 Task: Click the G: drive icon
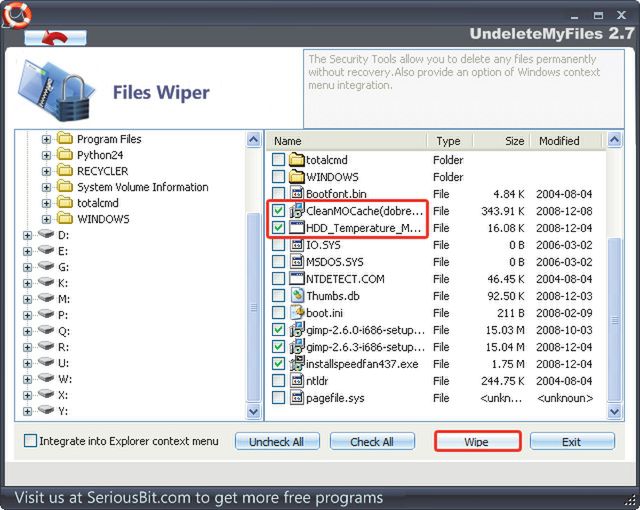pyautogui.click(x=46, y=266)
